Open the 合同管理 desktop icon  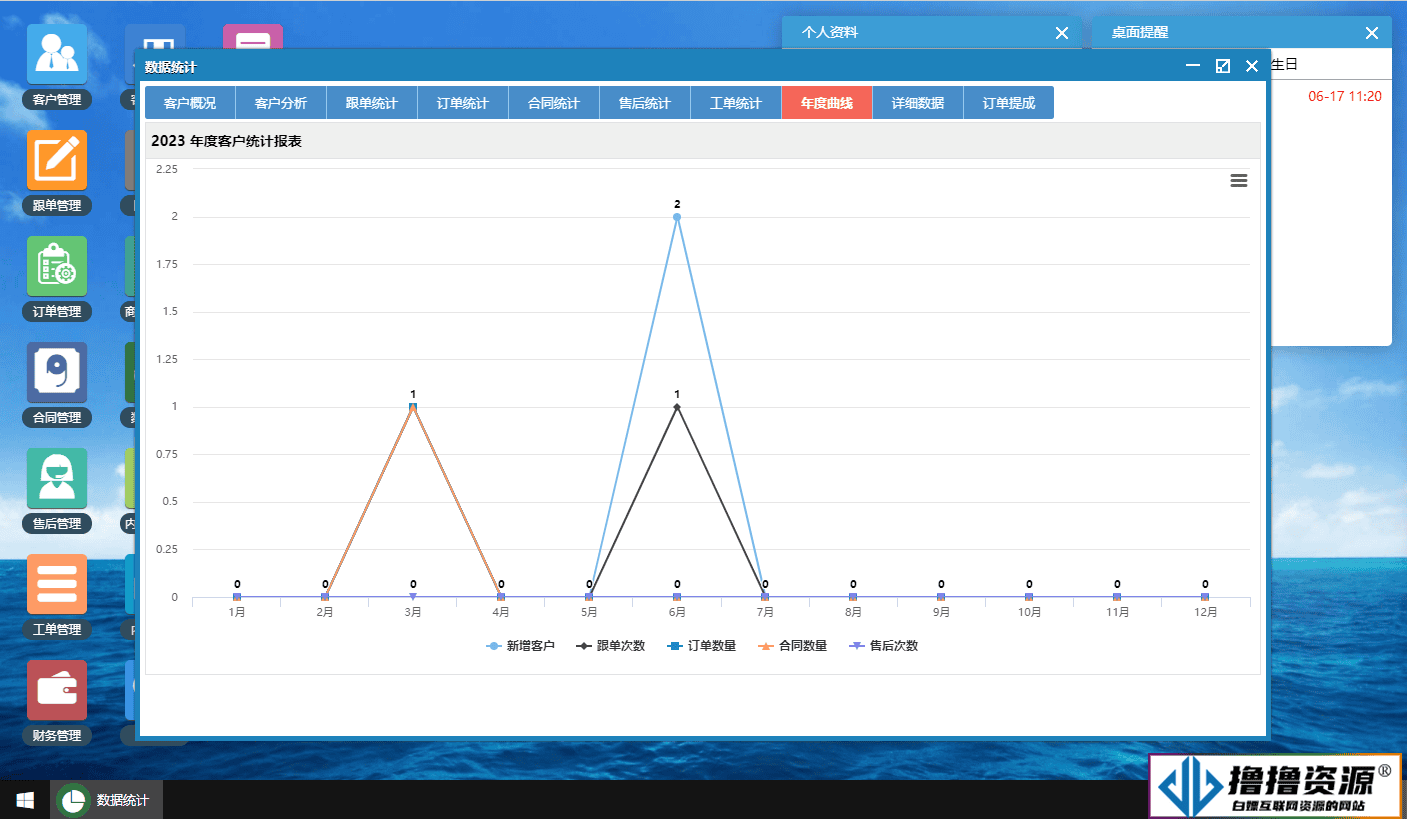pos(56,372)
